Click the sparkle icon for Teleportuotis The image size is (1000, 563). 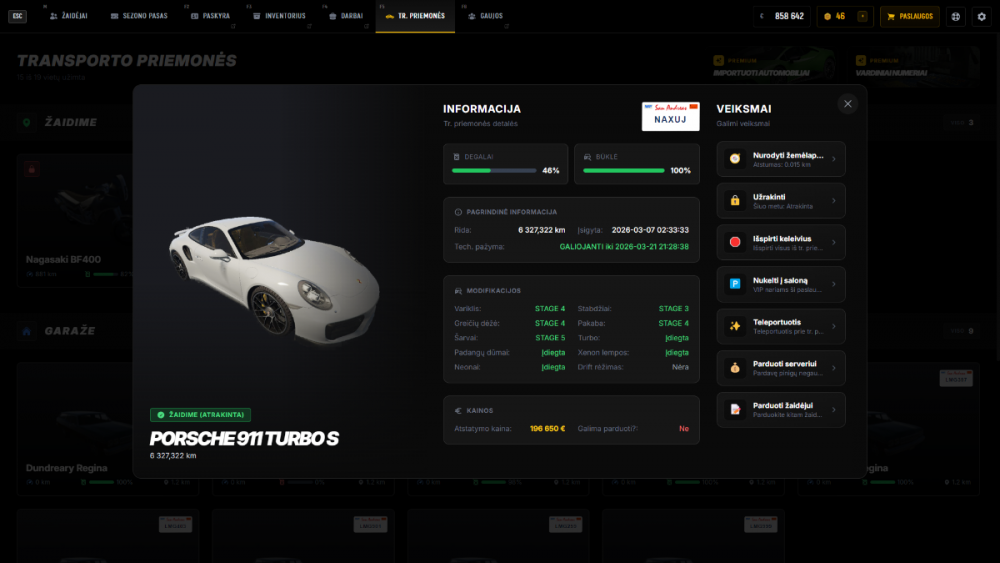click(x=735, y=326)
